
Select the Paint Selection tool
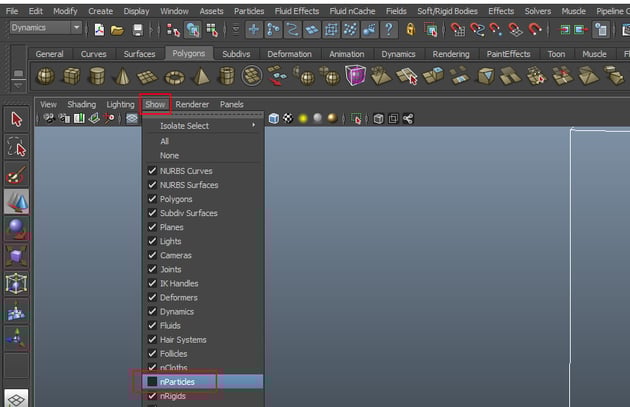[x=16, y=175]
